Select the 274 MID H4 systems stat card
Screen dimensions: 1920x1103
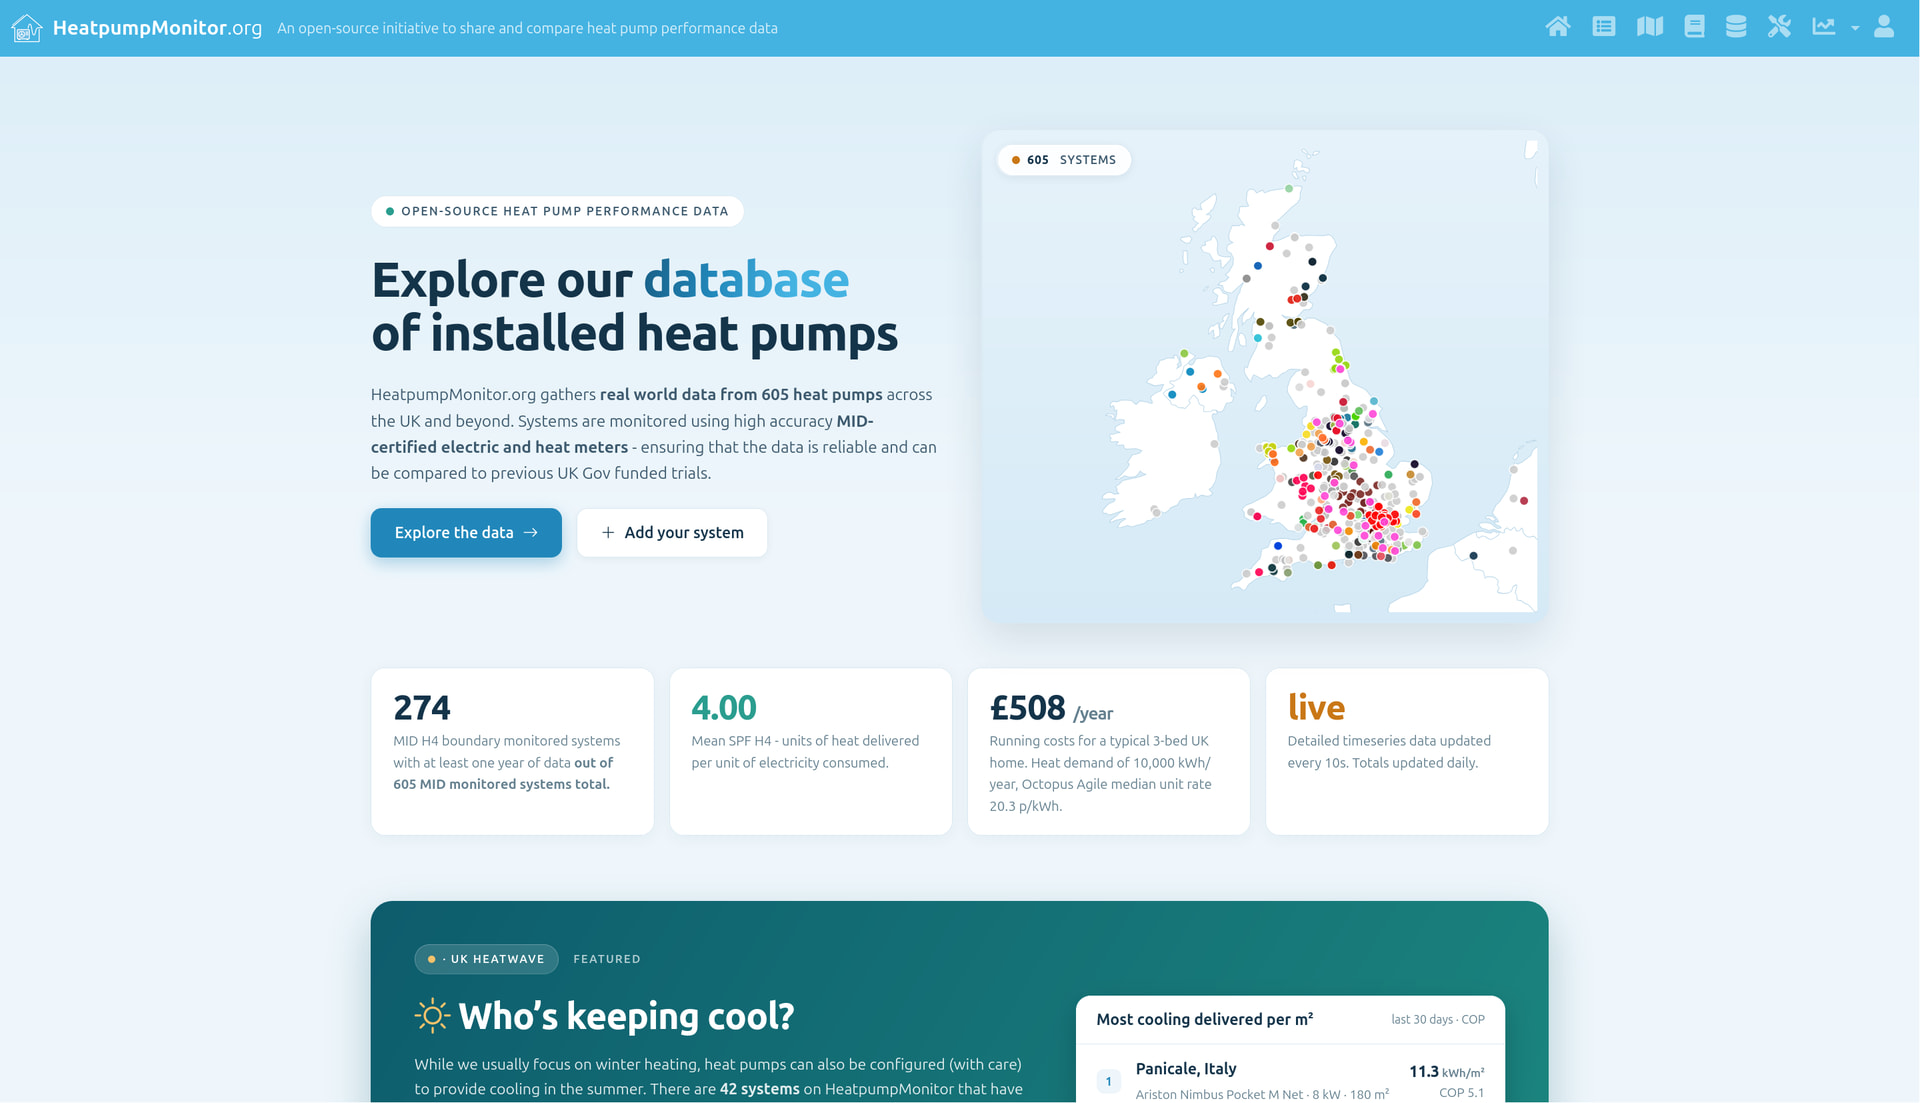point(512,752)
